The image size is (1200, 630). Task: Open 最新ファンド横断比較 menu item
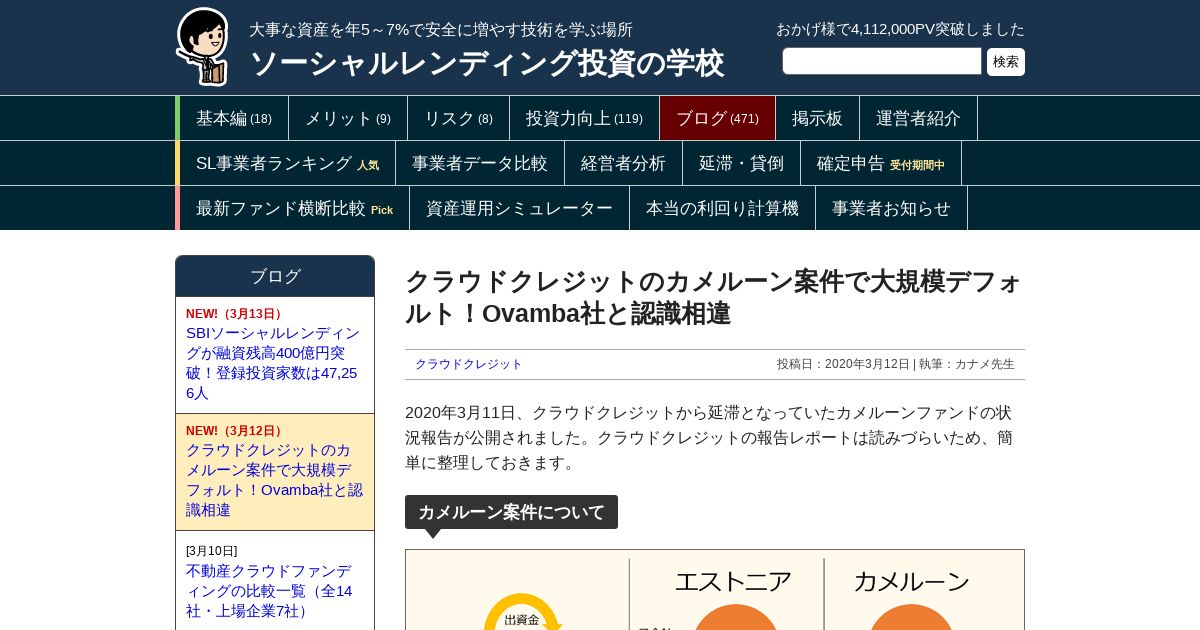tap(294, 208)
